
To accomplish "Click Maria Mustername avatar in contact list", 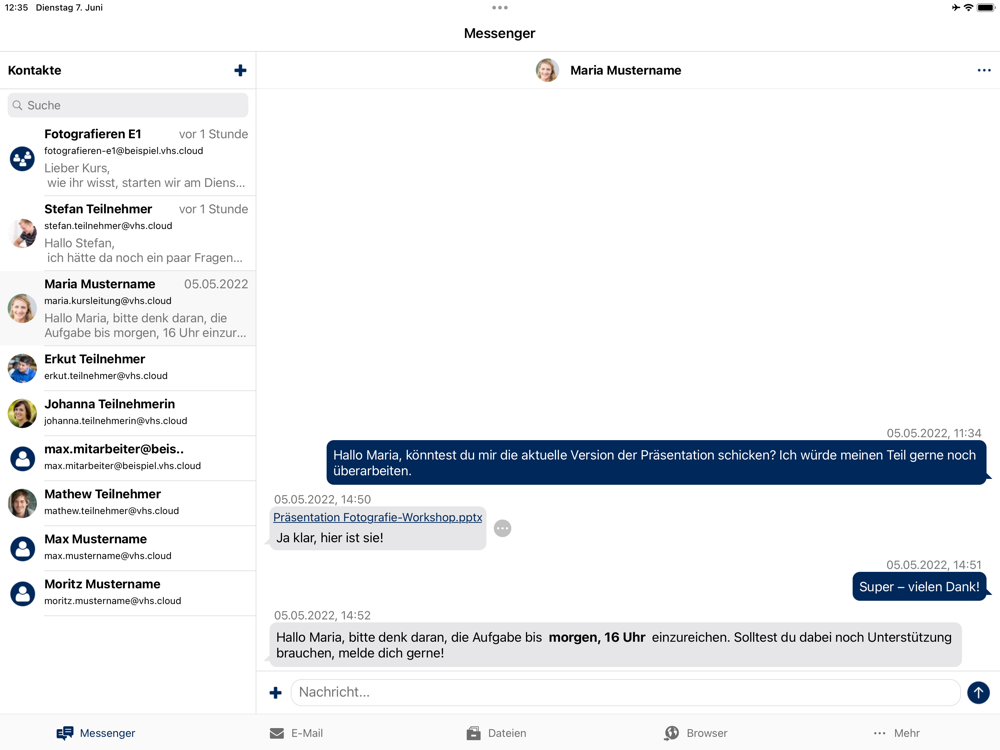I will (x=22, y=308).
